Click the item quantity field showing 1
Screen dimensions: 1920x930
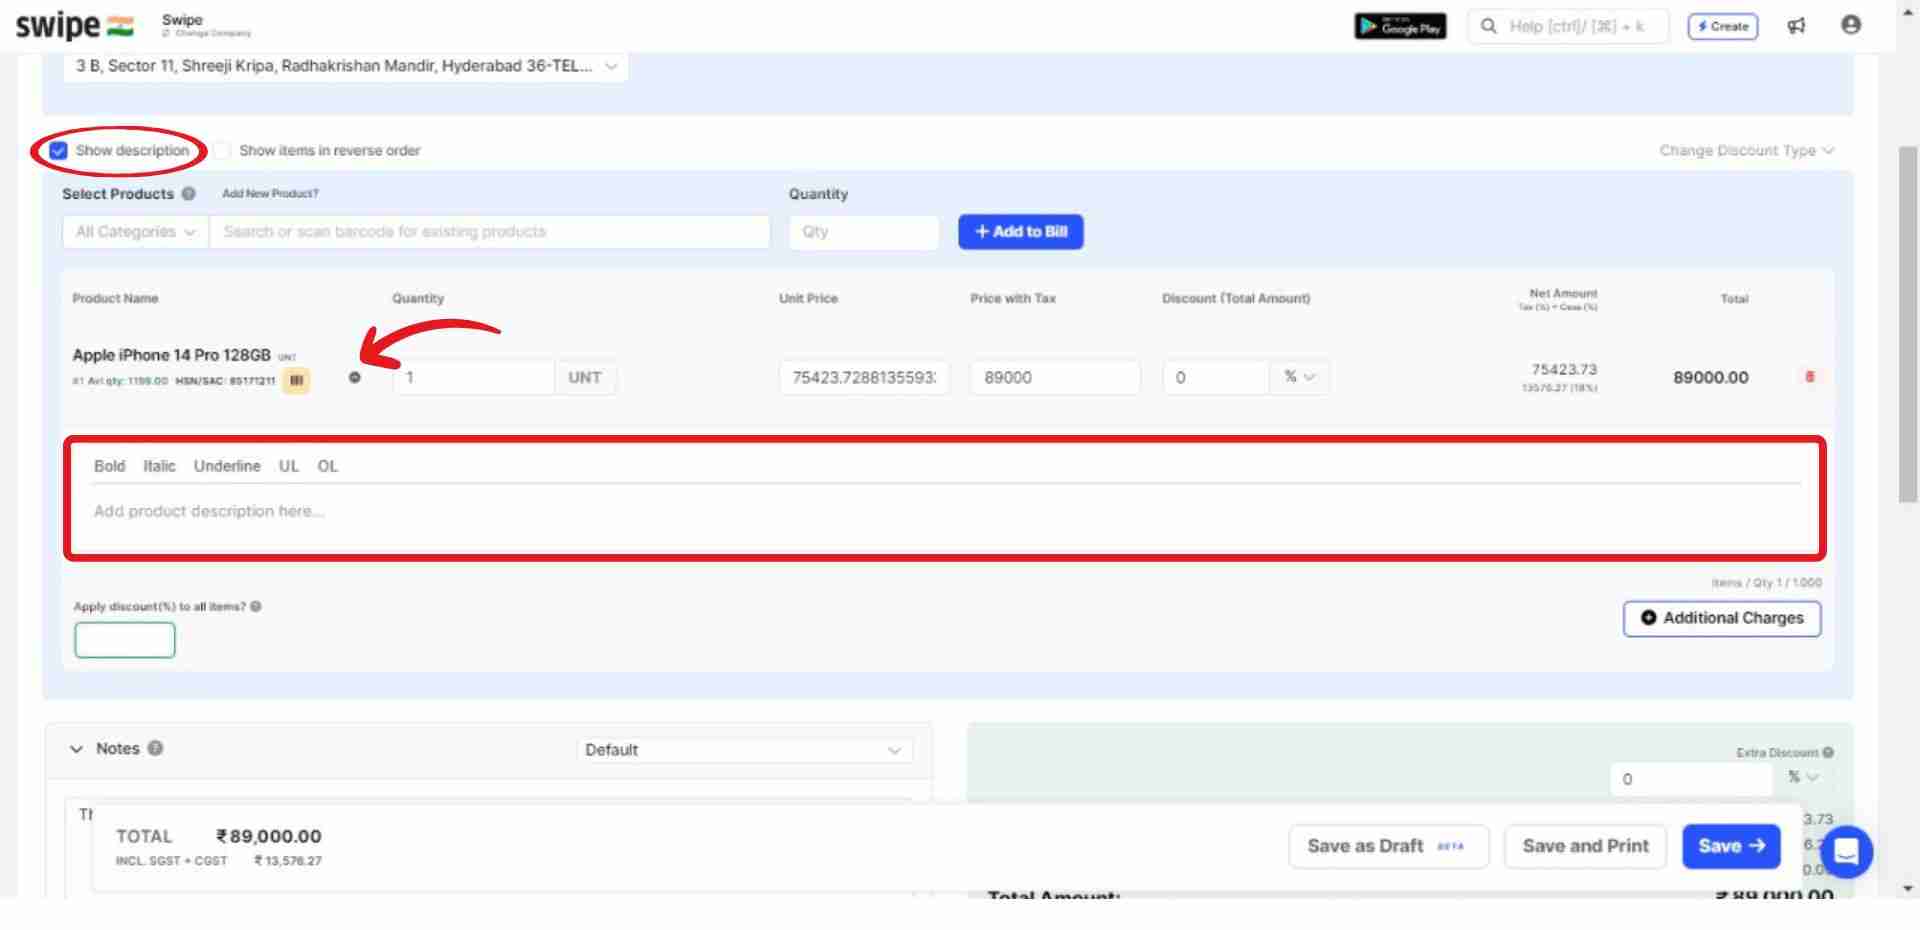click(x=473, y=378)
